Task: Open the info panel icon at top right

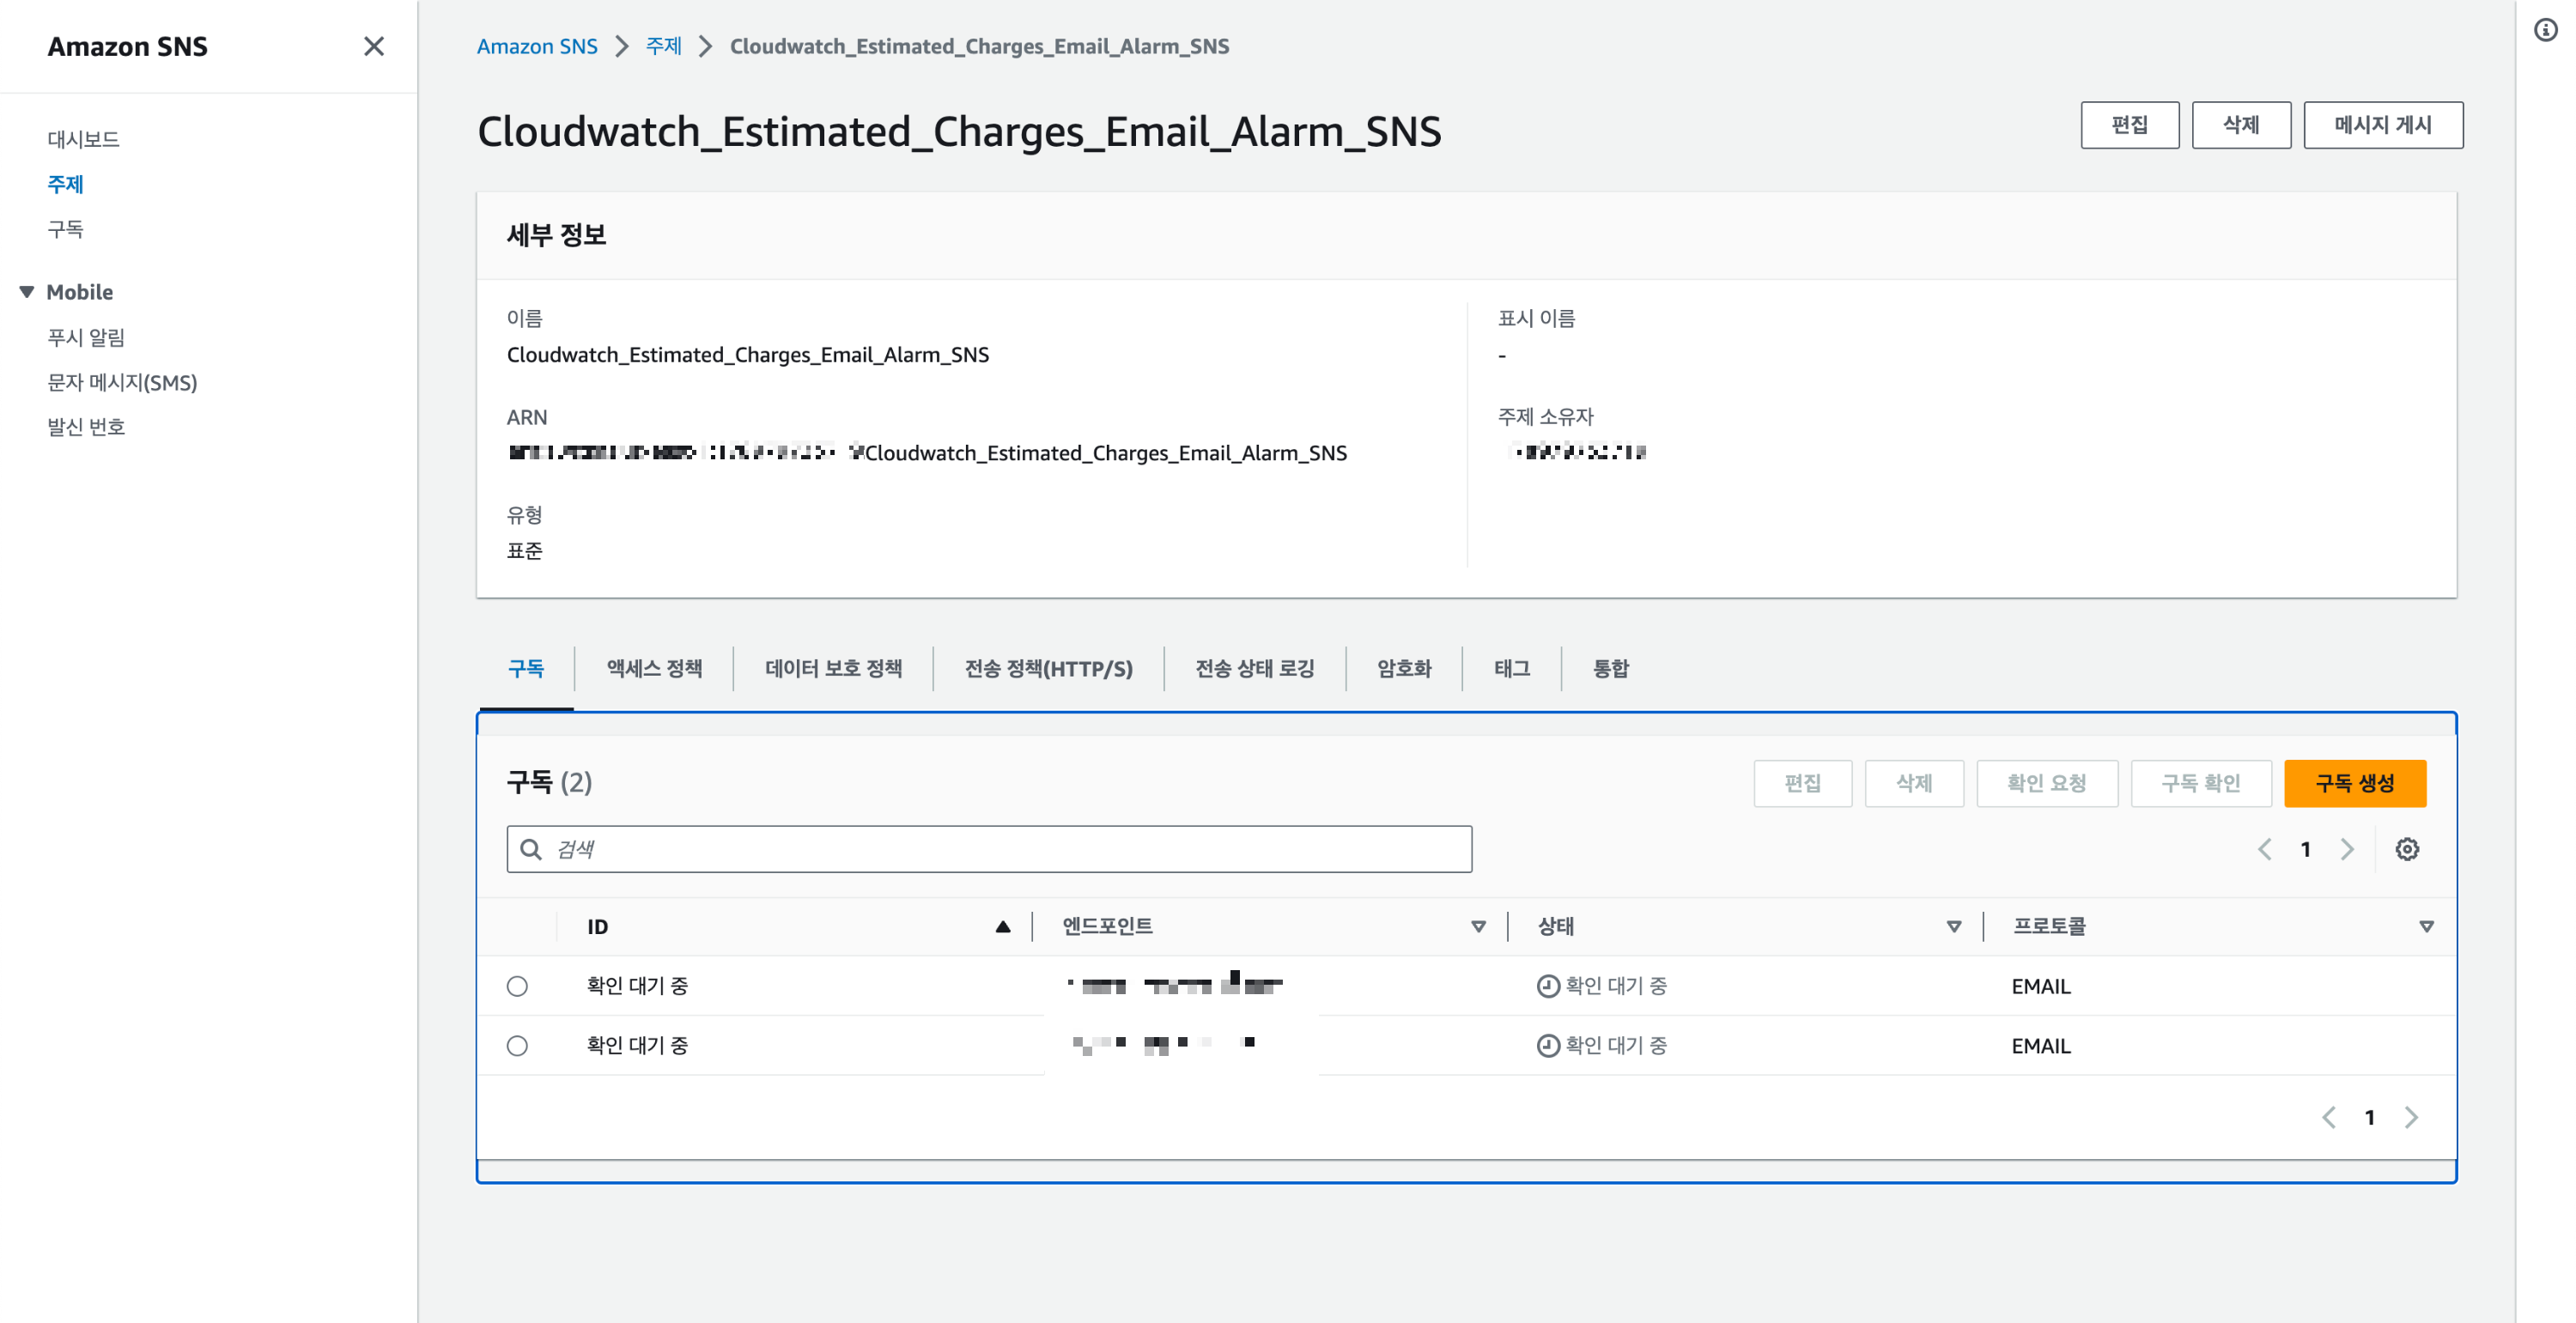Action: pos(2544,30)
